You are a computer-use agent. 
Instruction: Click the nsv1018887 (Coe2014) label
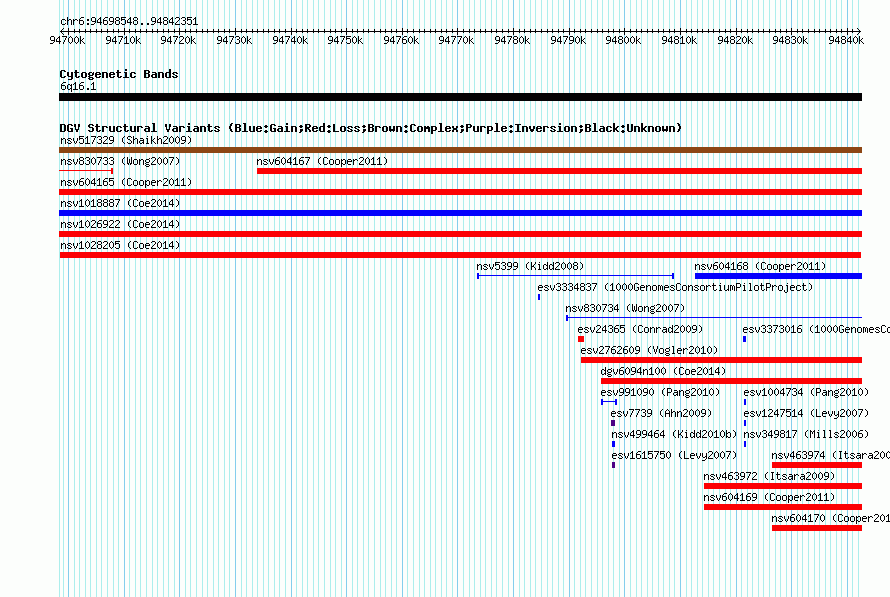[120, 203]
